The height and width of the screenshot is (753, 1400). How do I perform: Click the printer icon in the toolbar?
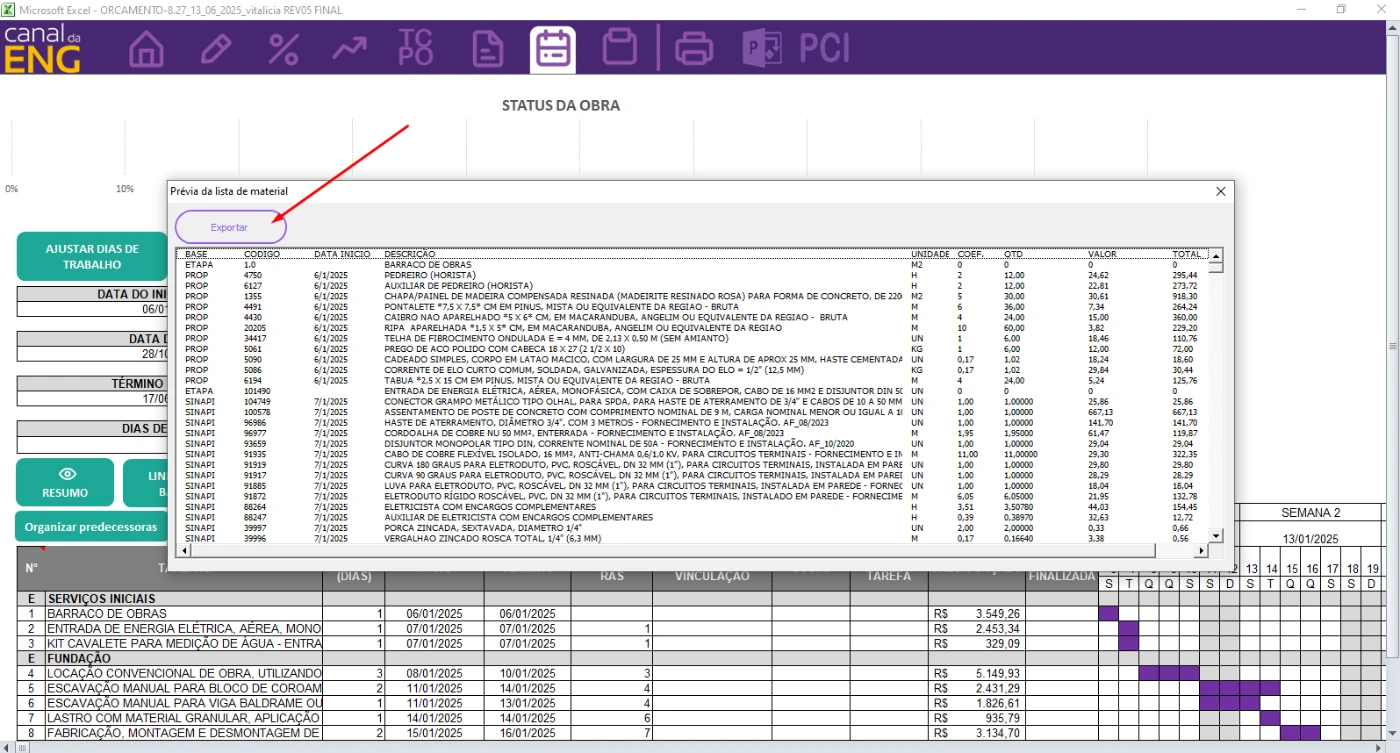(694, 48)
